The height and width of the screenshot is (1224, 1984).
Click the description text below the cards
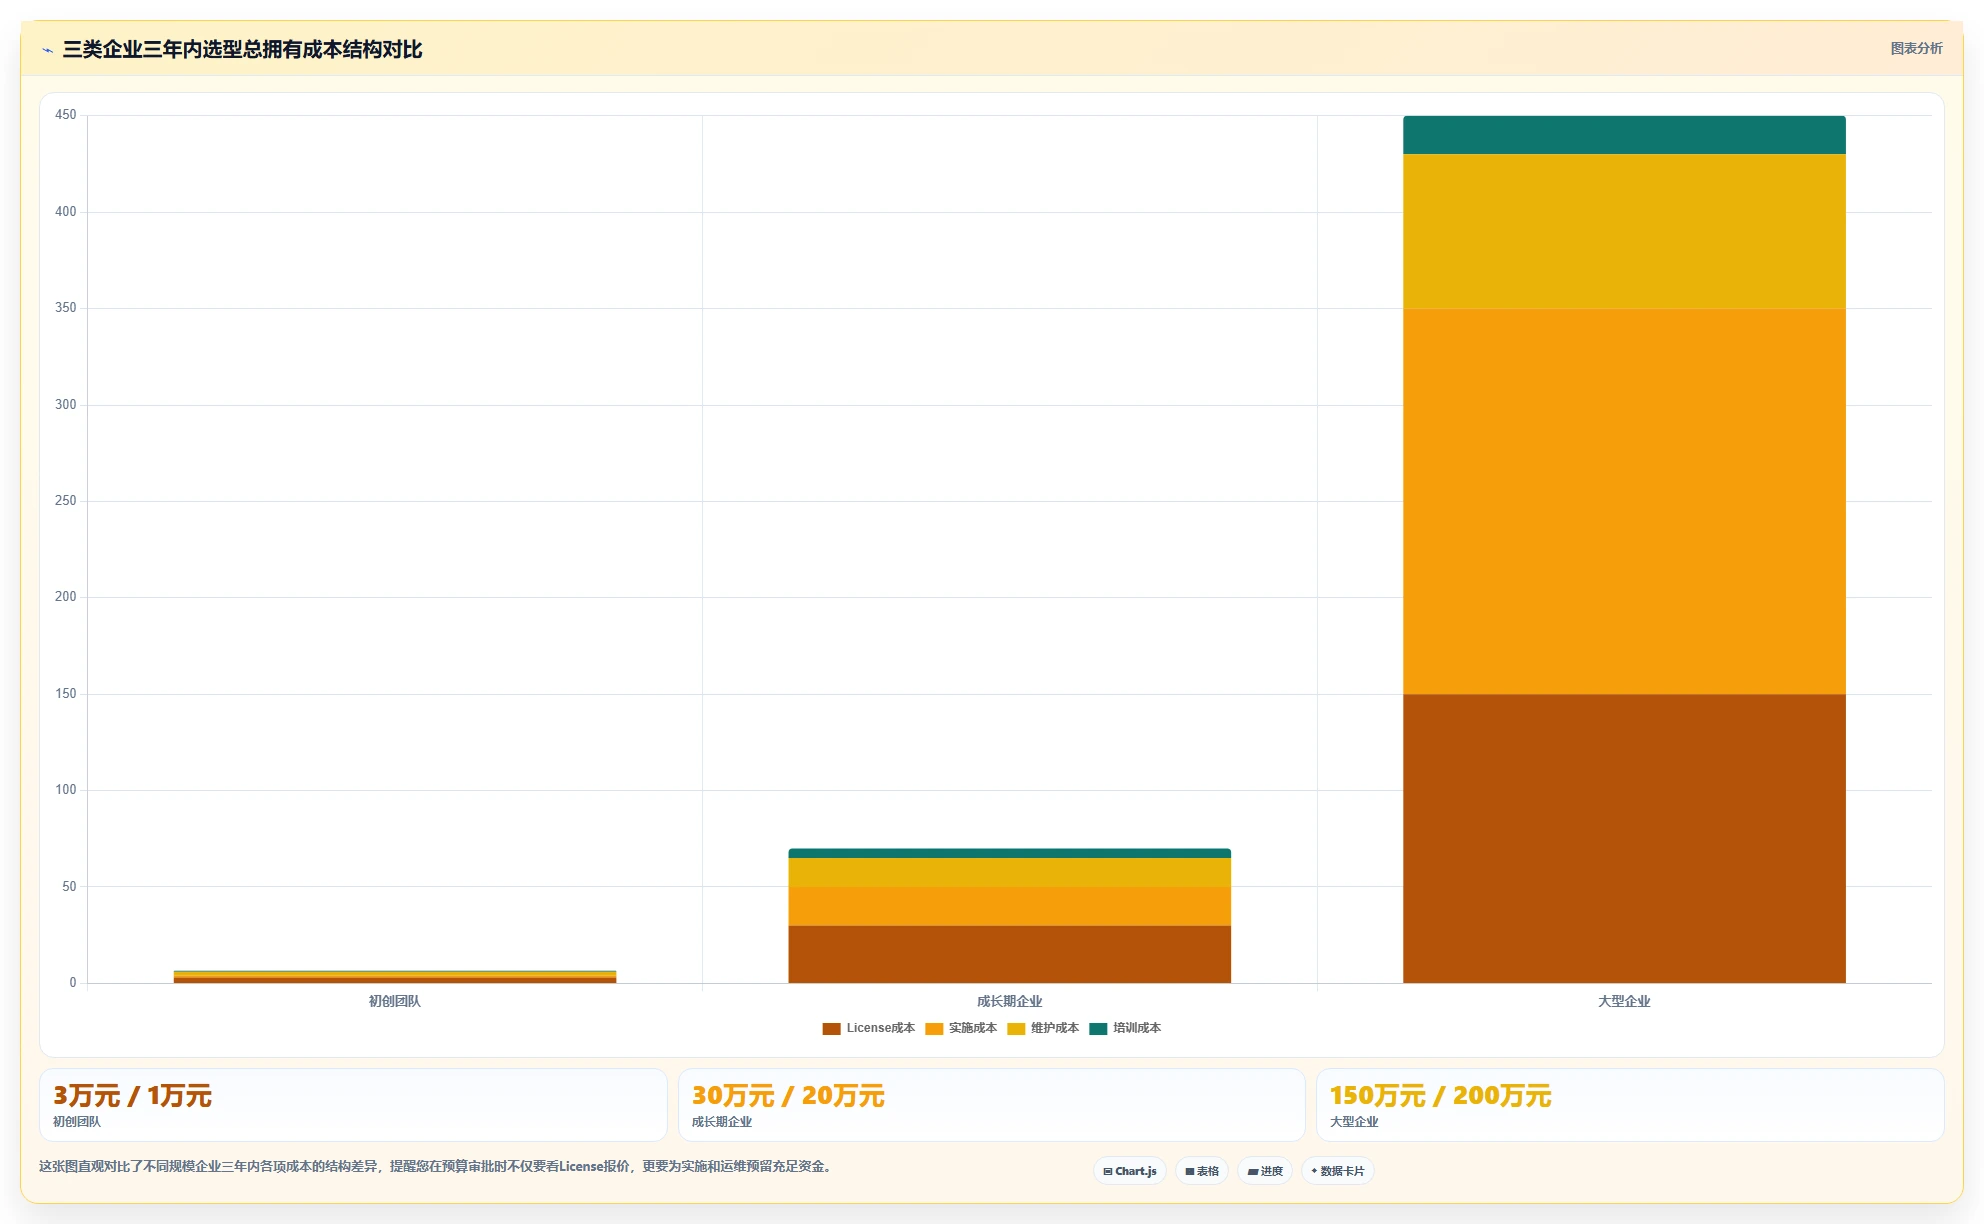point(436,1166)
